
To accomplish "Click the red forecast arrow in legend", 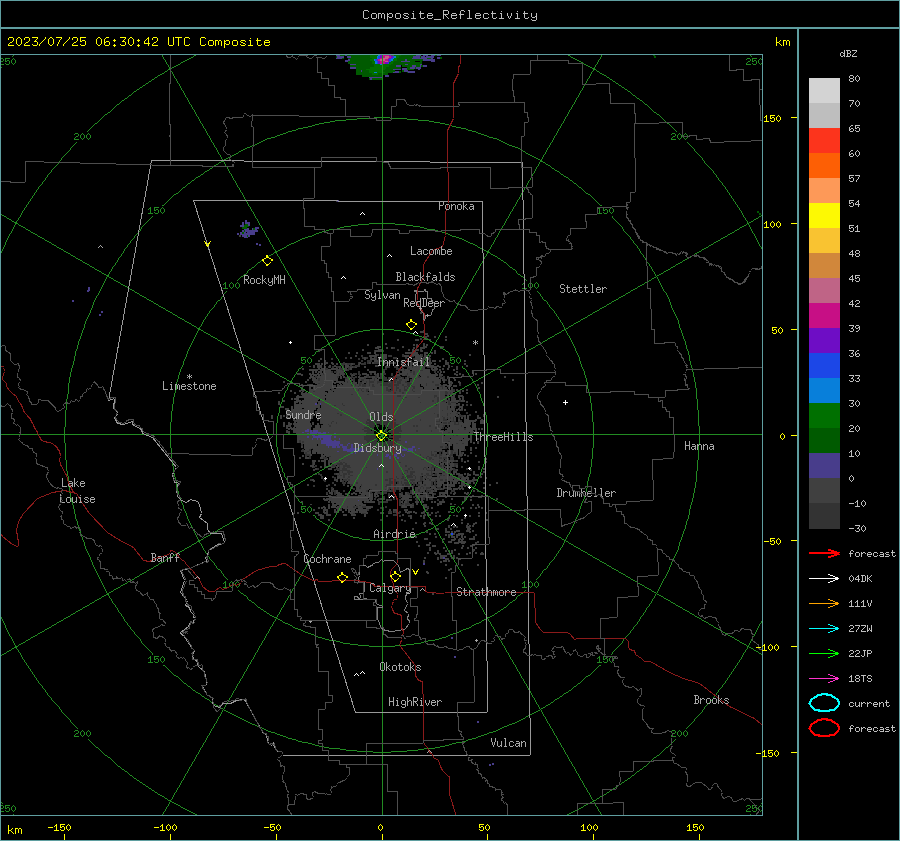I will [x=824, y=553].
